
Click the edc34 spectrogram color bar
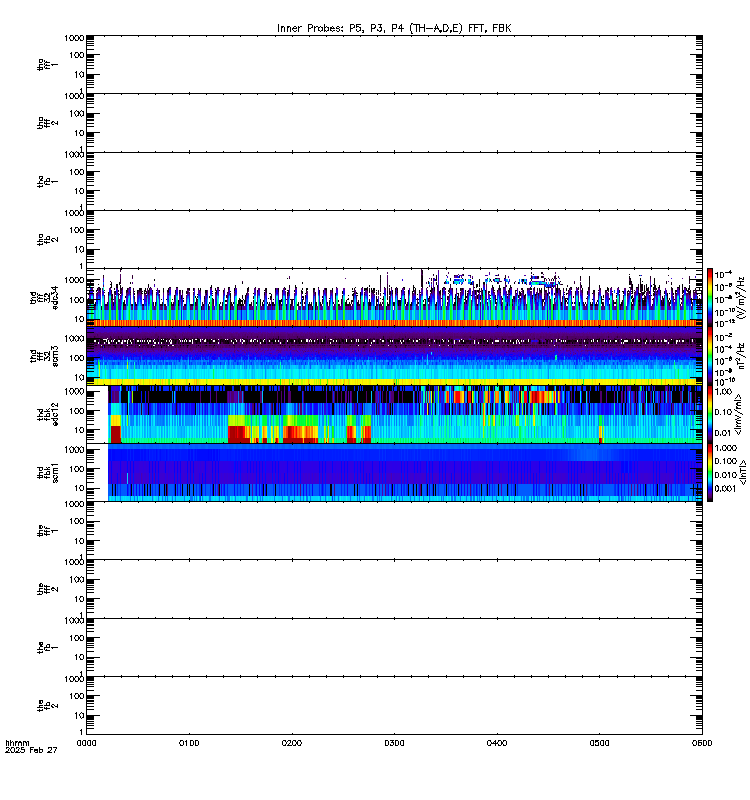[710, 297]
